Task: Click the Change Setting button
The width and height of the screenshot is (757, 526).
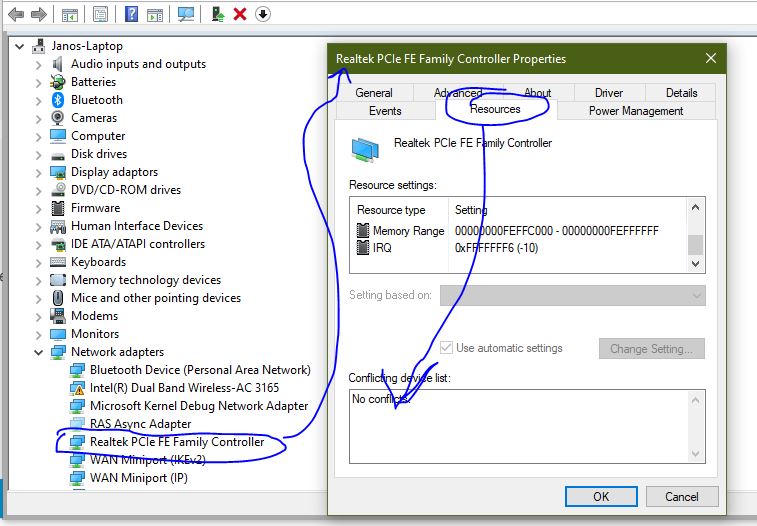Action: click(651, 348)
